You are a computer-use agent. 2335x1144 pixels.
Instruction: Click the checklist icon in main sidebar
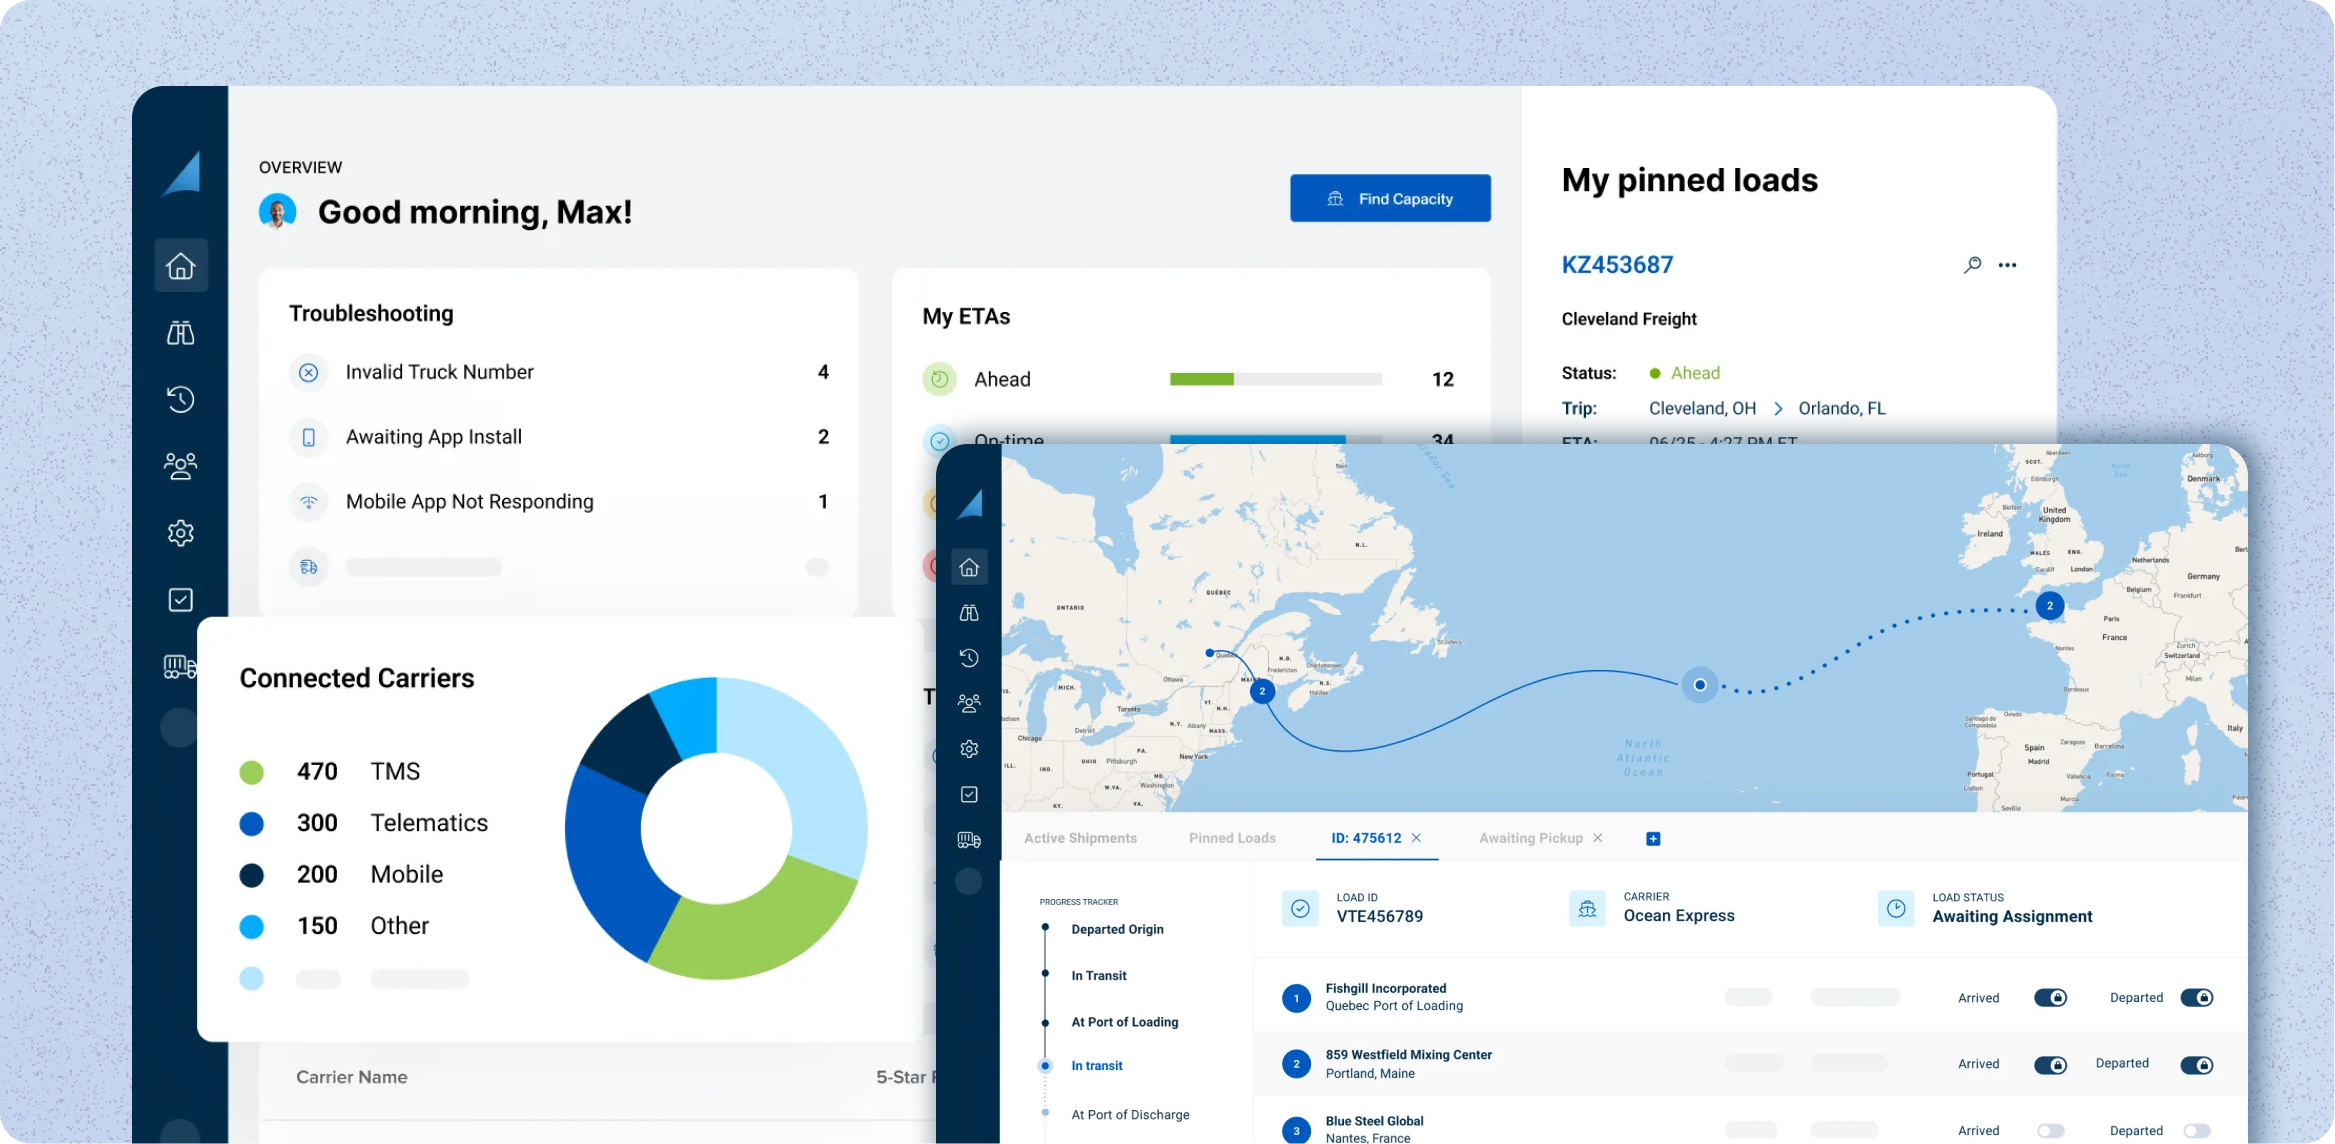pos(181,600)
